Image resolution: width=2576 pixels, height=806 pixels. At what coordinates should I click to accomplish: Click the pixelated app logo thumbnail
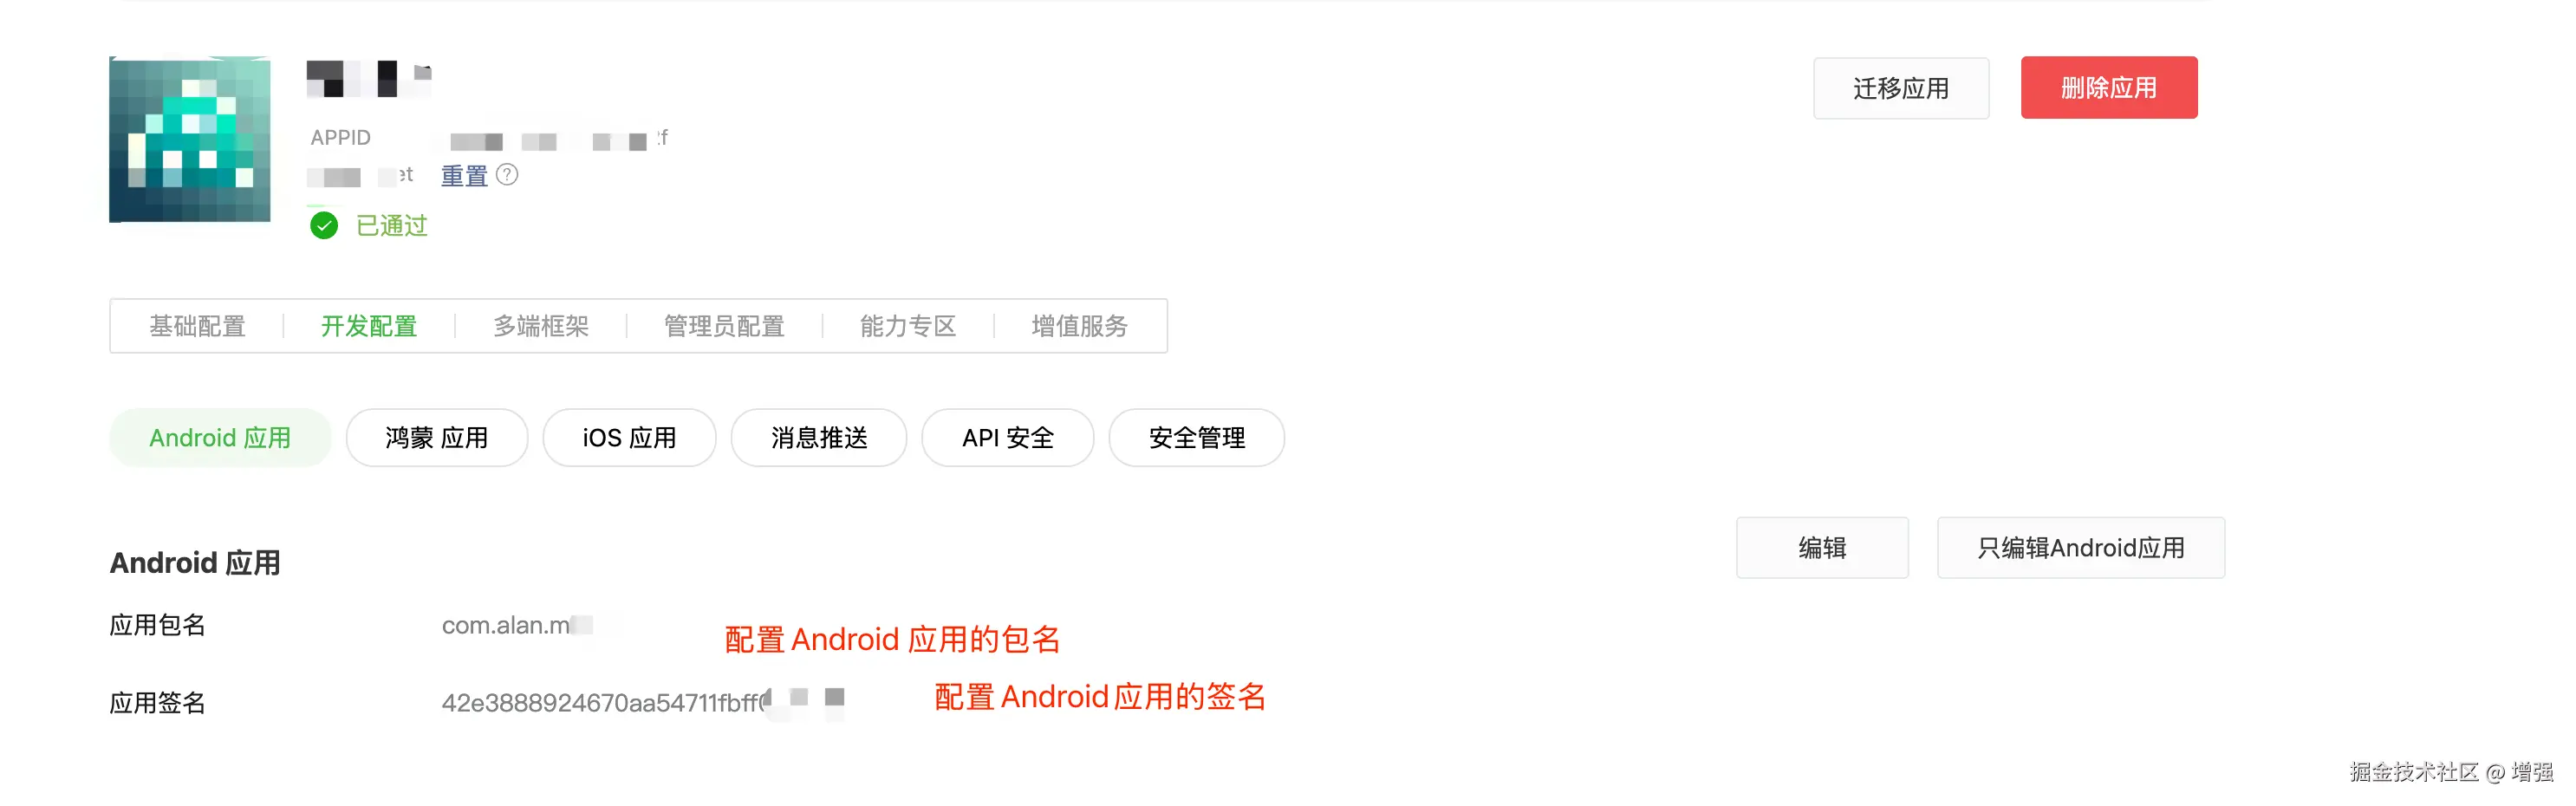click(190, 139)
